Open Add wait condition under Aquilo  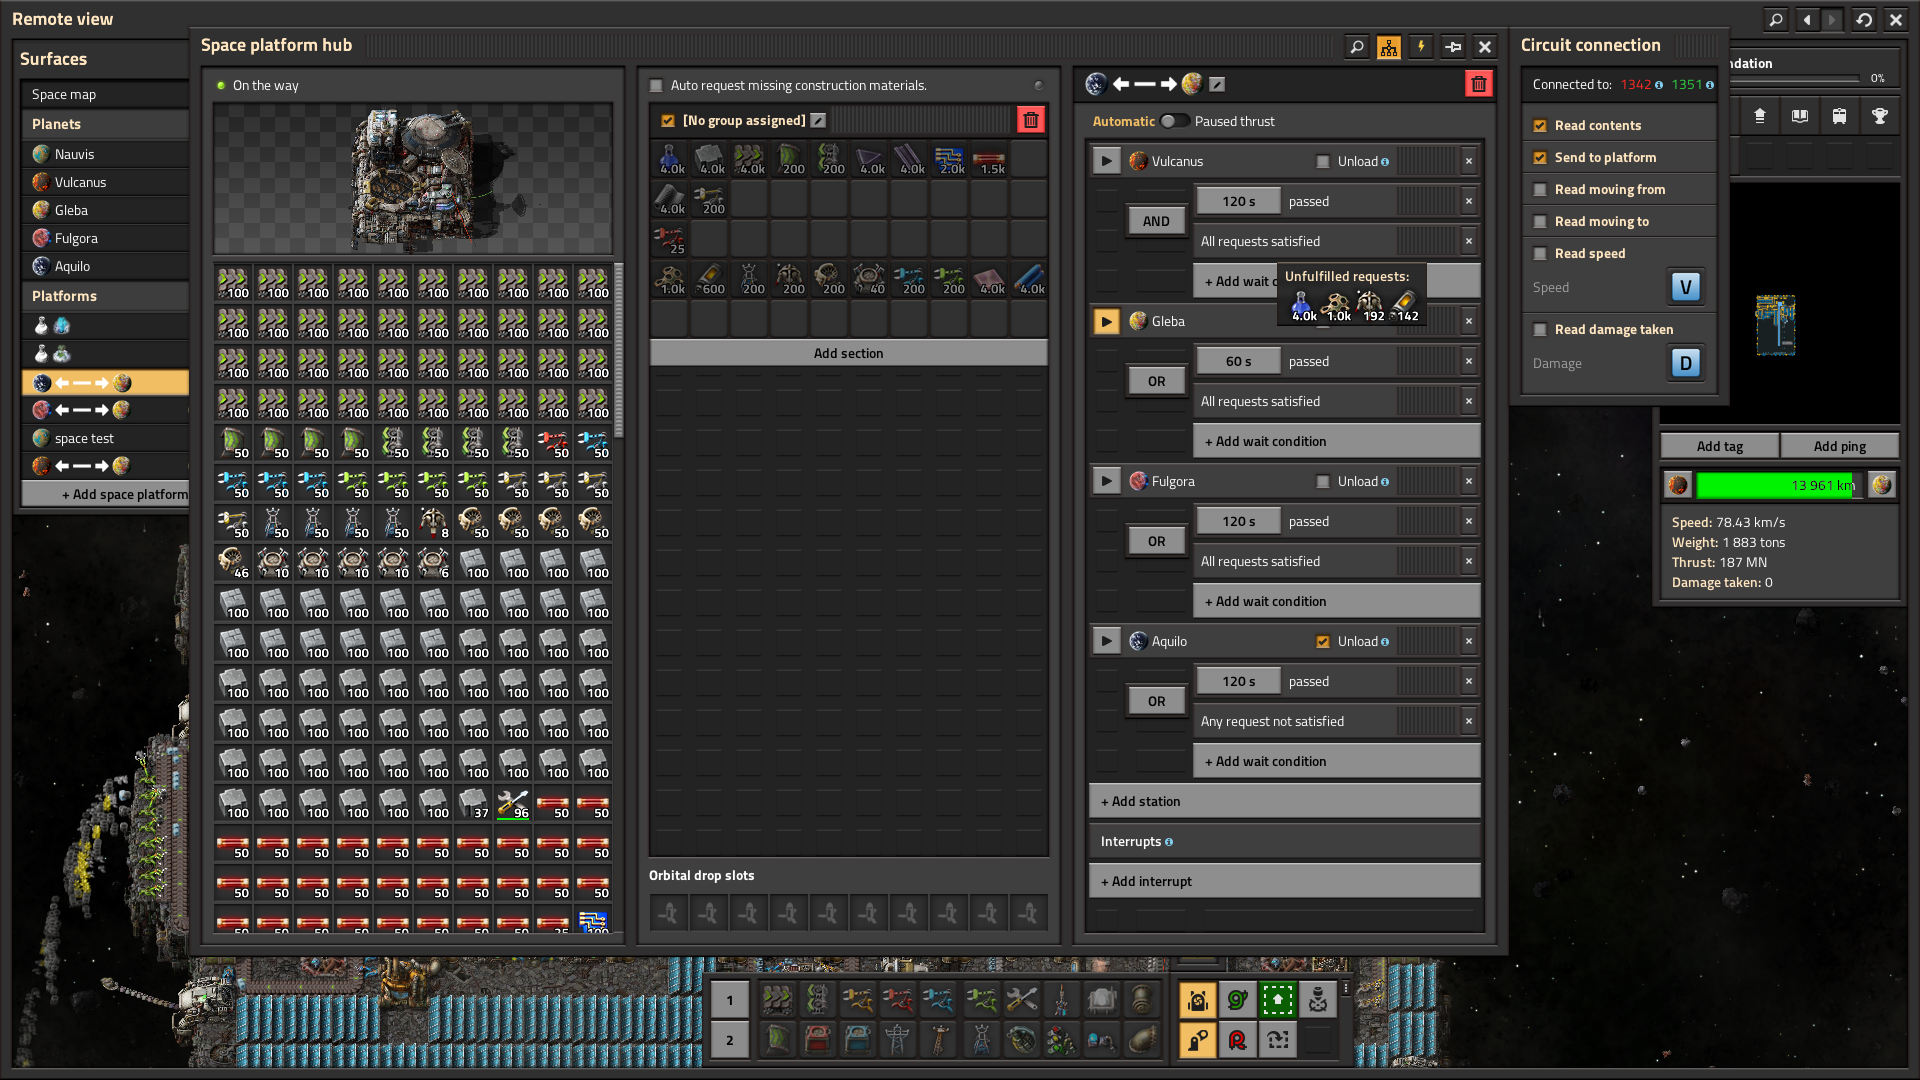[x=1336, y=761]
